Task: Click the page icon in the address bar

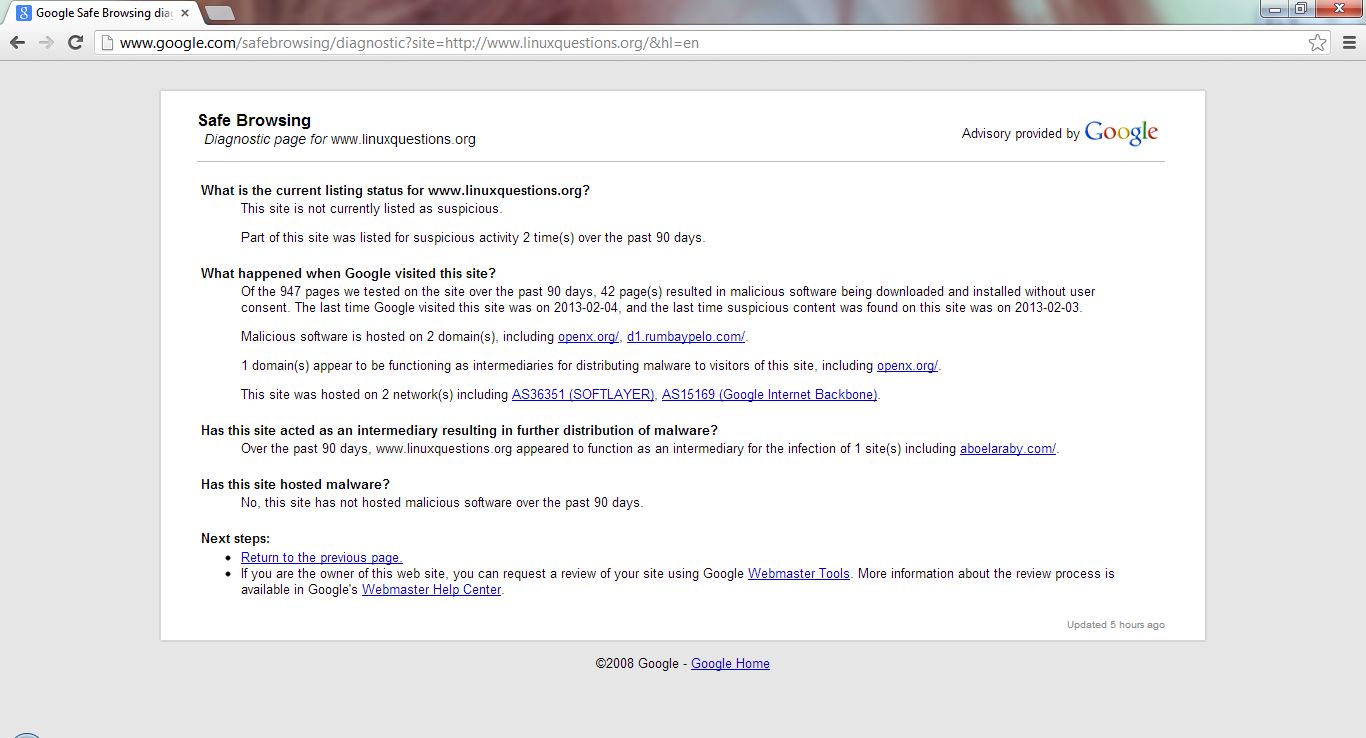Action: tap(106, 42)
